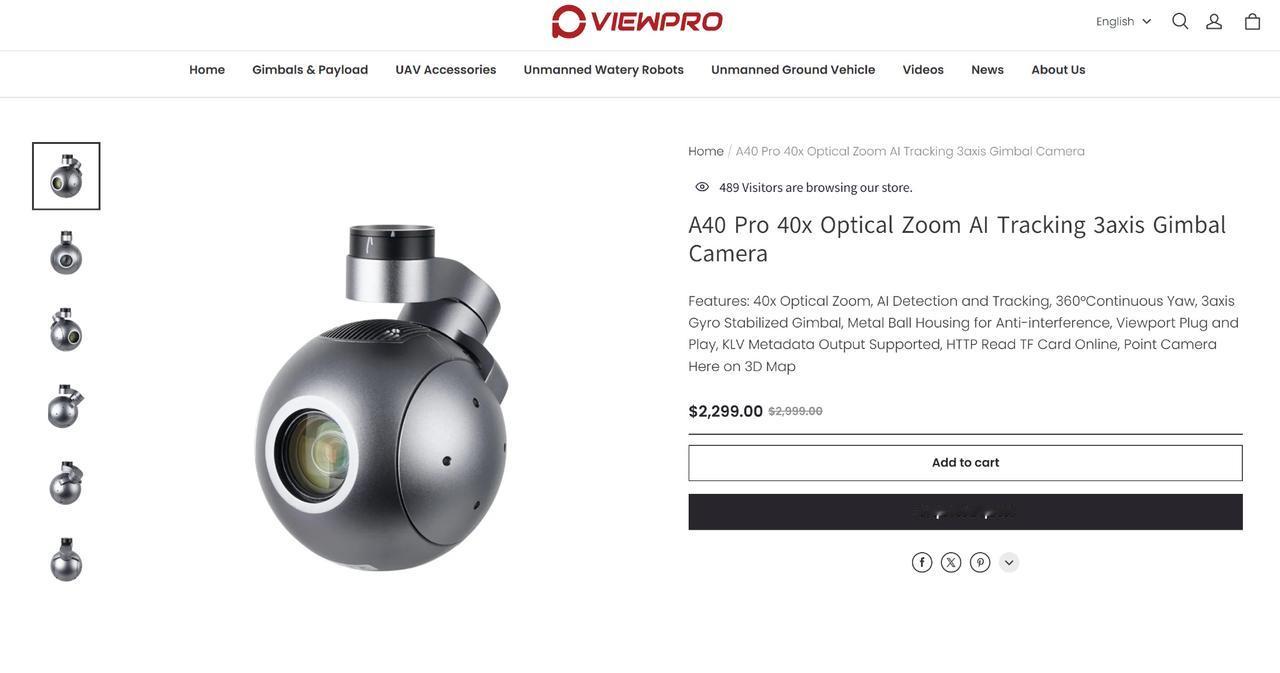Select the fourth gimbal side-view thumbnail
Image resolution: width=1280 pixels, height=673 pixels.
(x=66, y=407)
